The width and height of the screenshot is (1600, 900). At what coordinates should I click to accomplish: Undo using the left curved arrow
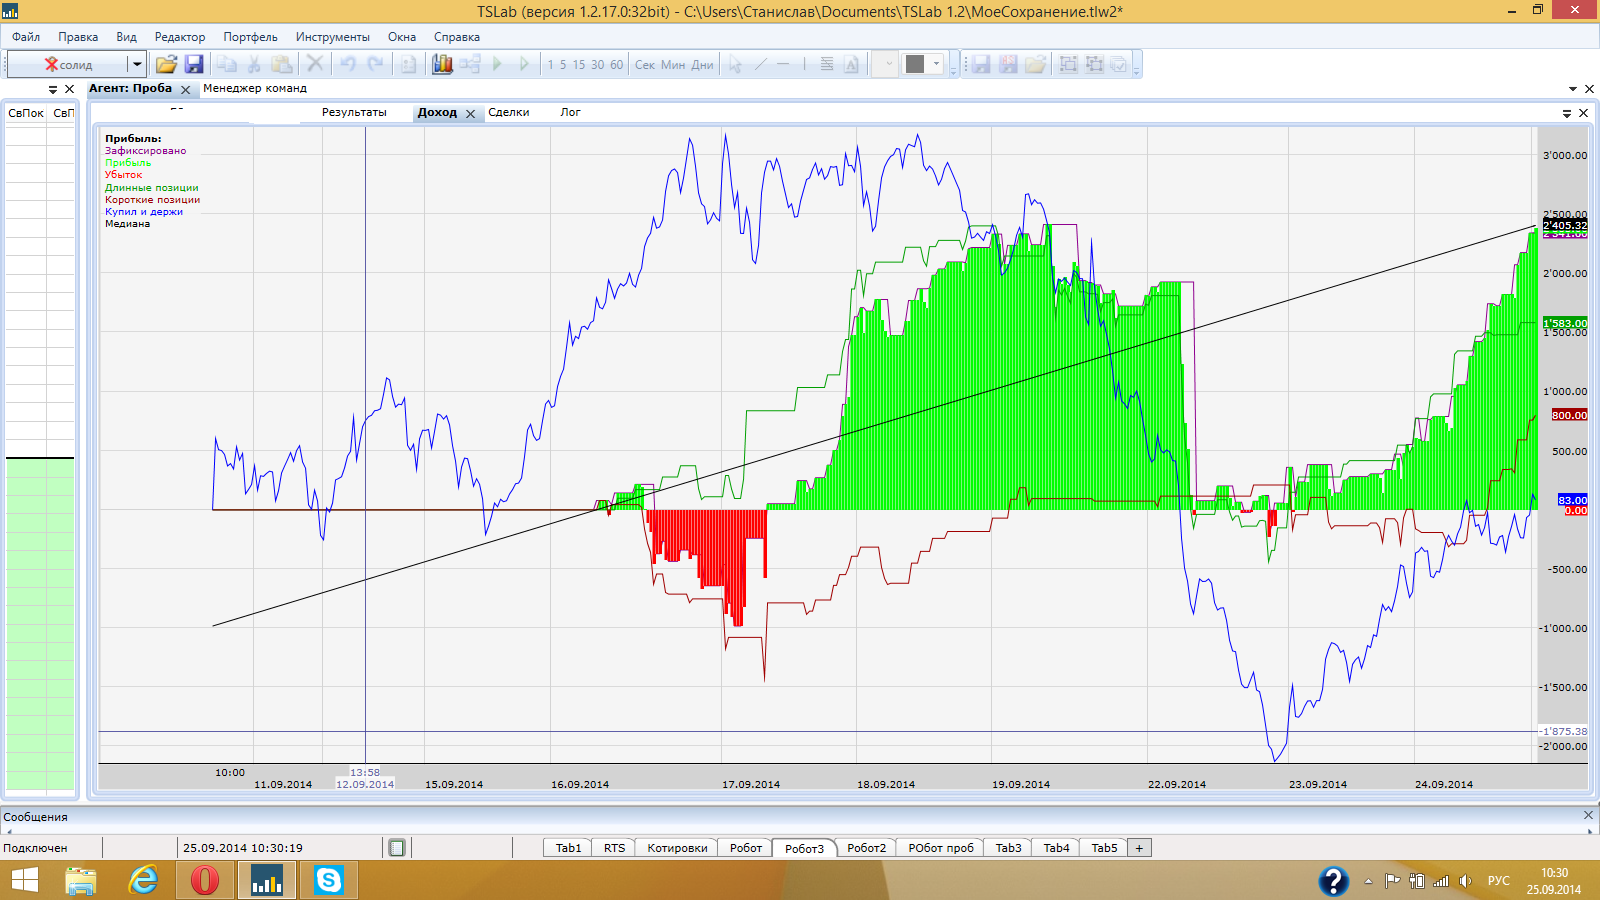click(x=348, y=64)
